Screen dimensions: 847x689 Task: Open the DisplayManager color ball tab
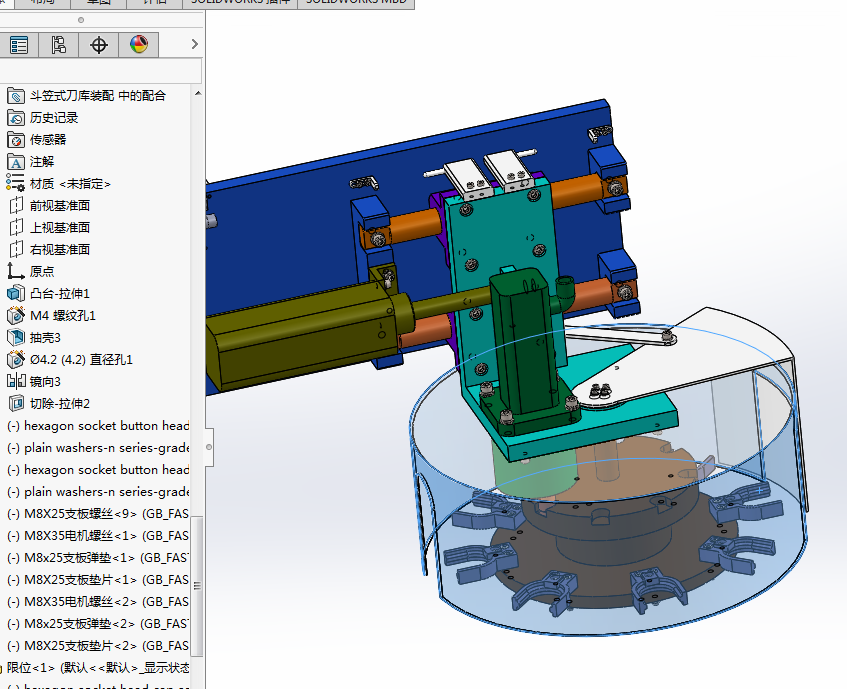(x=138, y=44)
